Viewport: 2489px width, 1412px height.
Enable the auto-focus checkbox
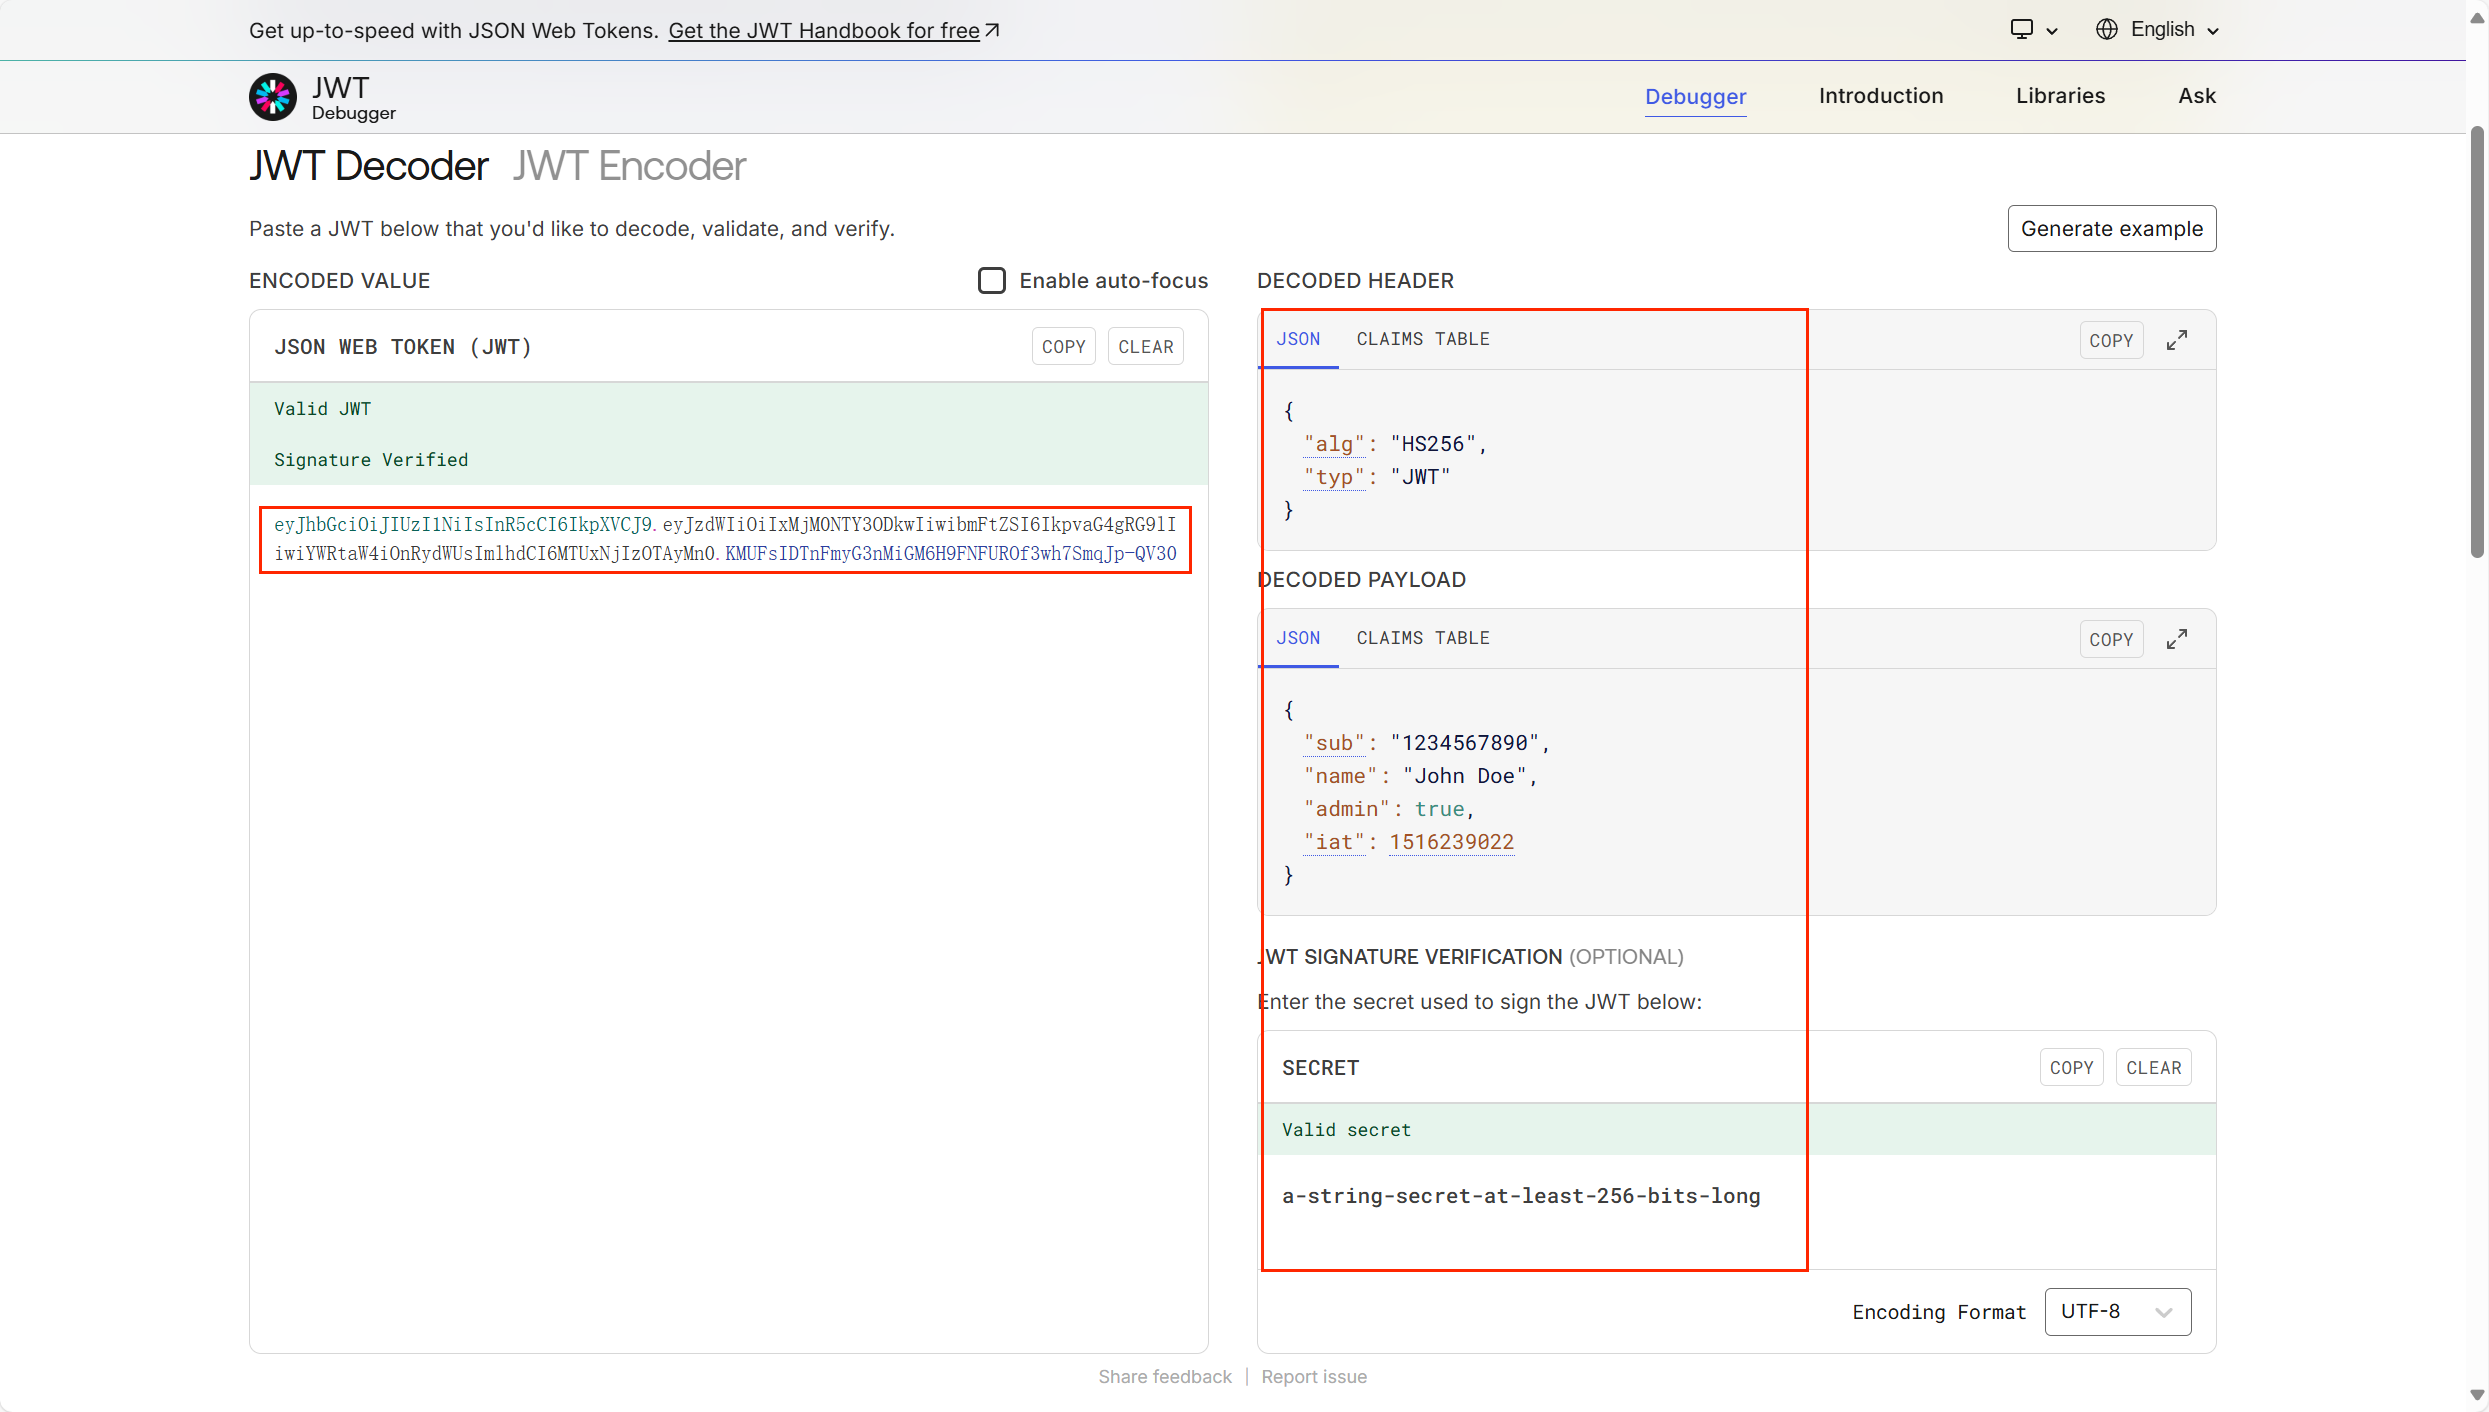click(991, 281)
